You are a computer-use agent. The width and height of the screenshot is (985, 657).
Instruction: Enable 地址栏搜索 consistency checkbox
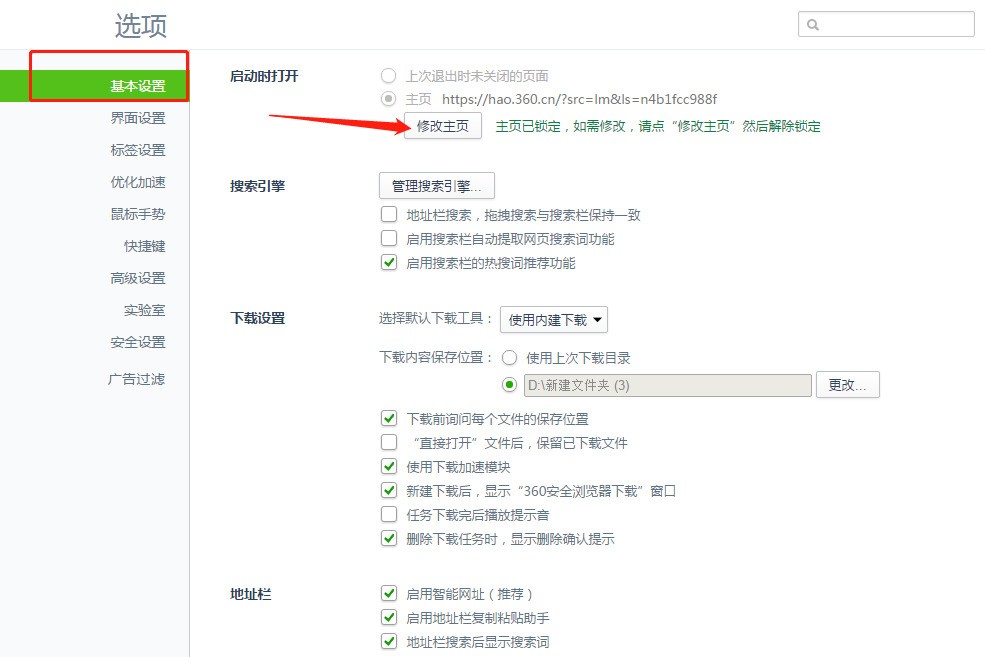point(389,215)
